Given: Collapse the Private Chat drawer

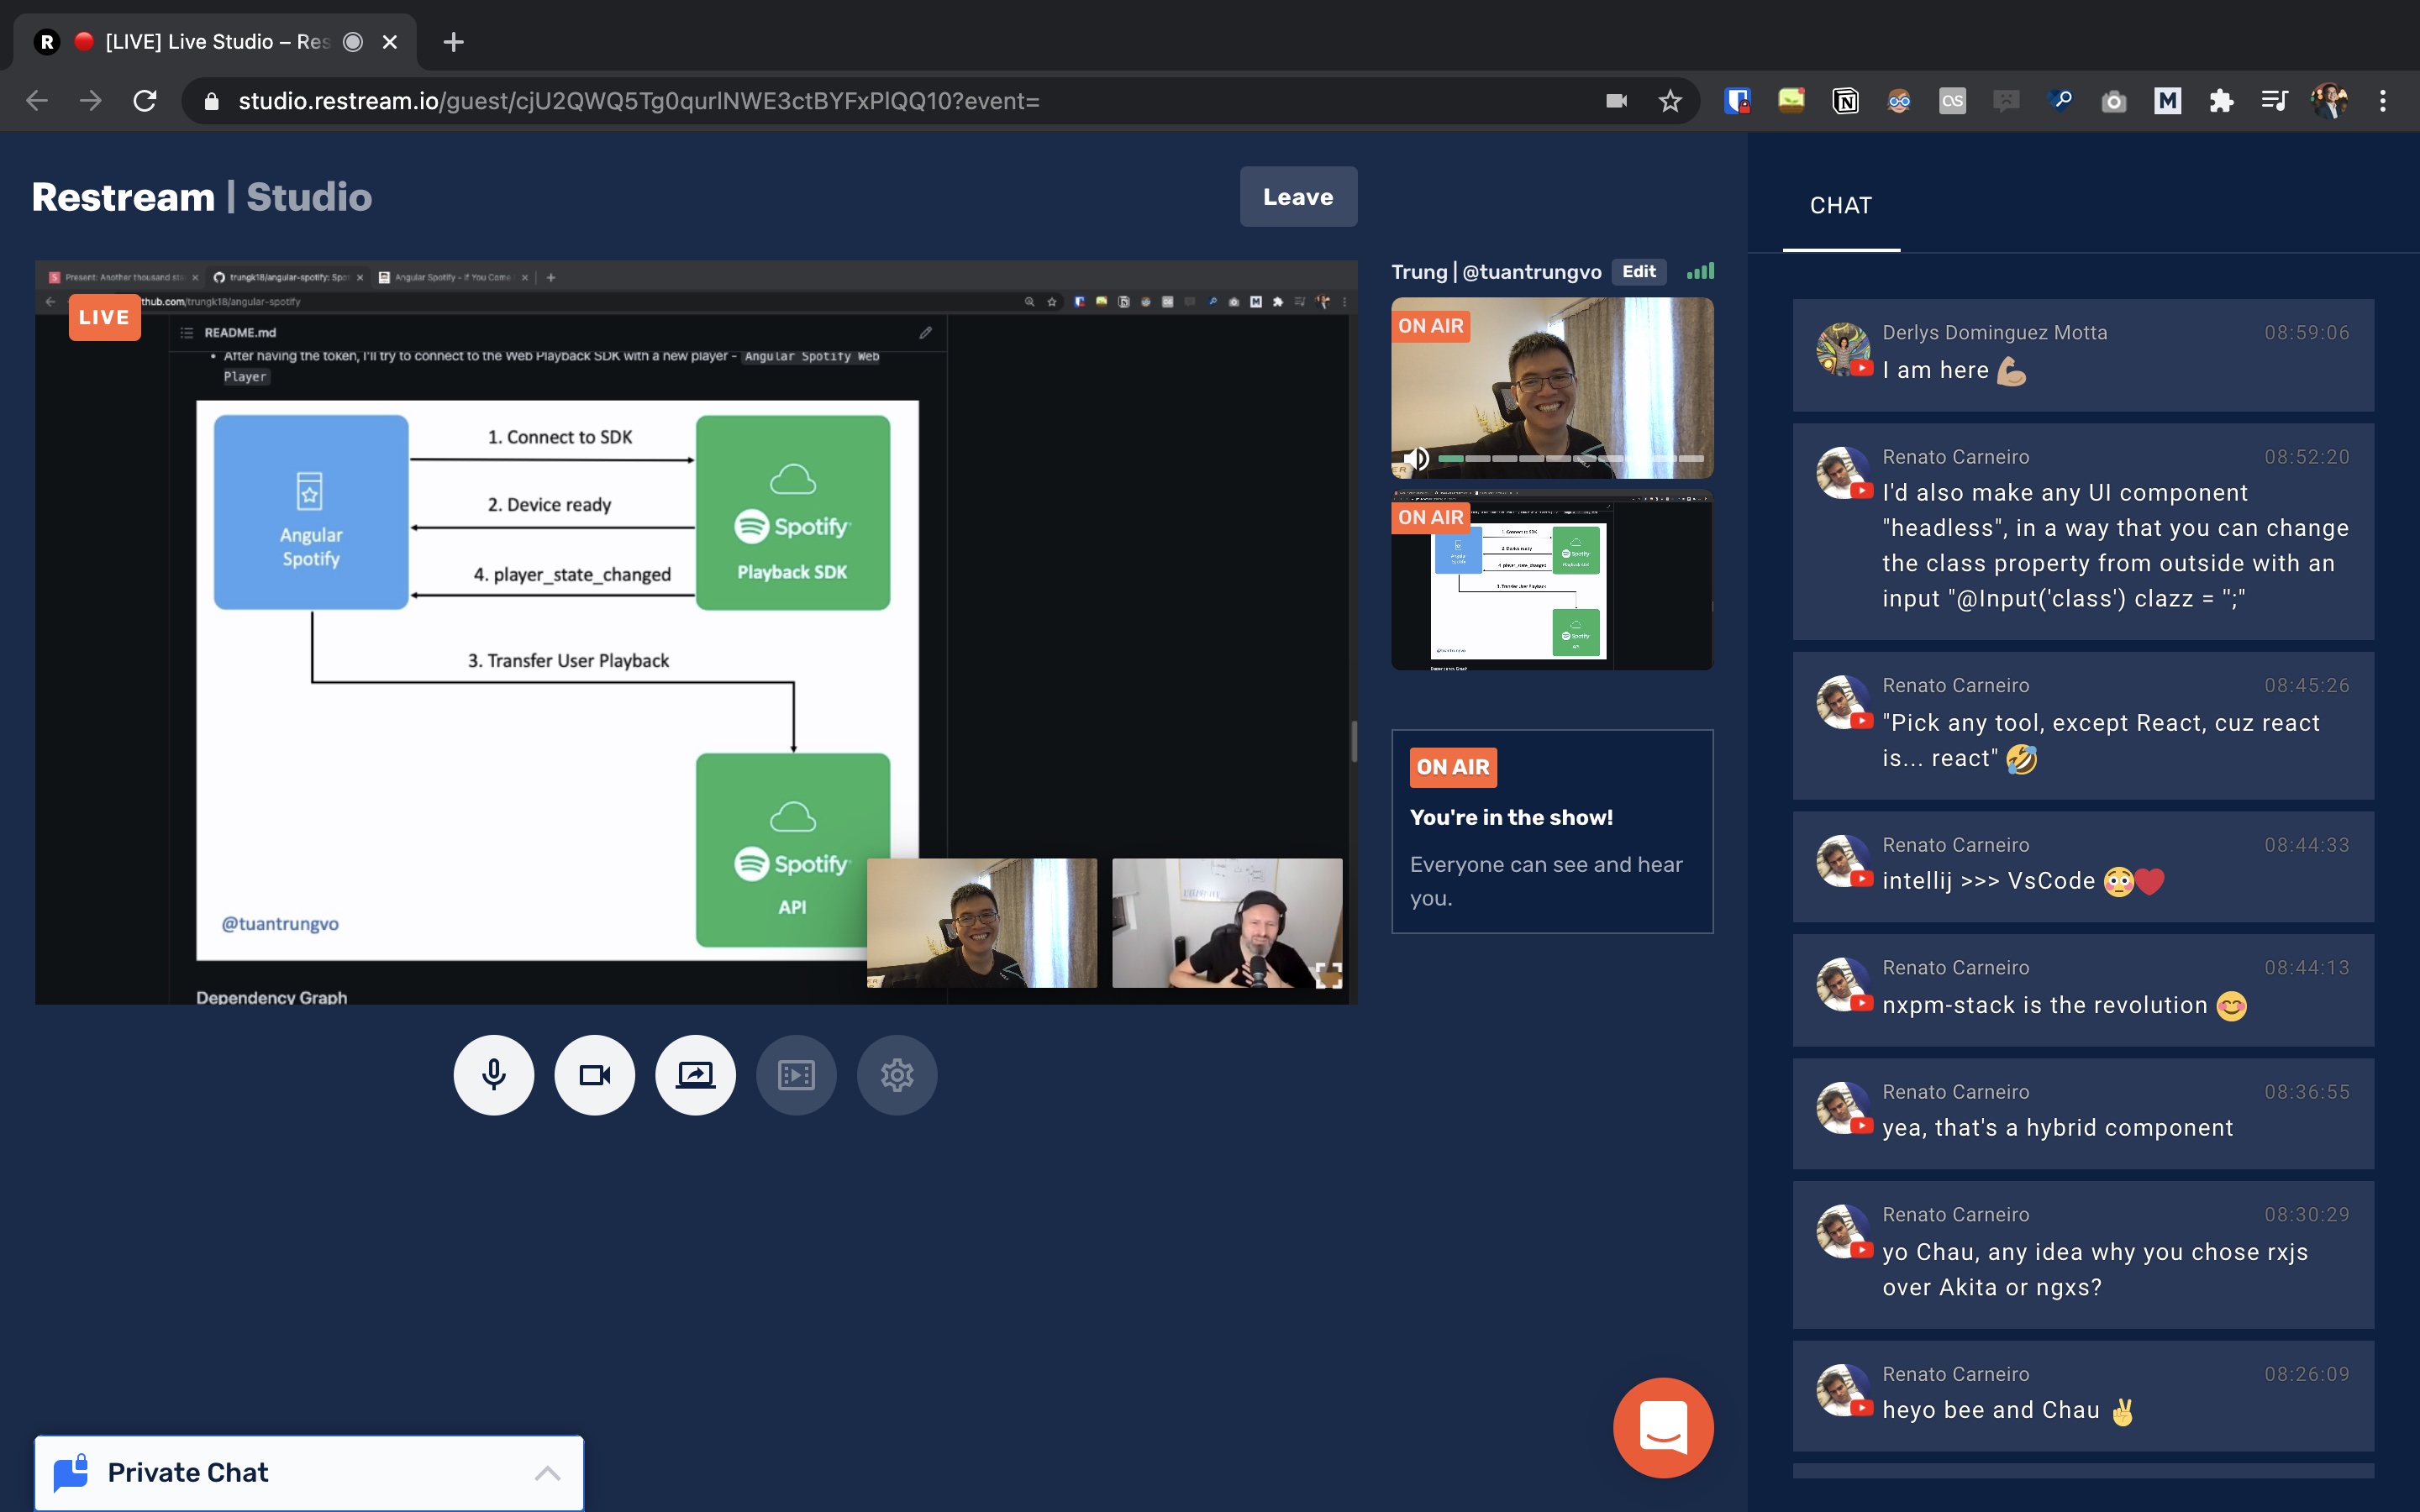Looking at the screenshot, I should 545,1472.
